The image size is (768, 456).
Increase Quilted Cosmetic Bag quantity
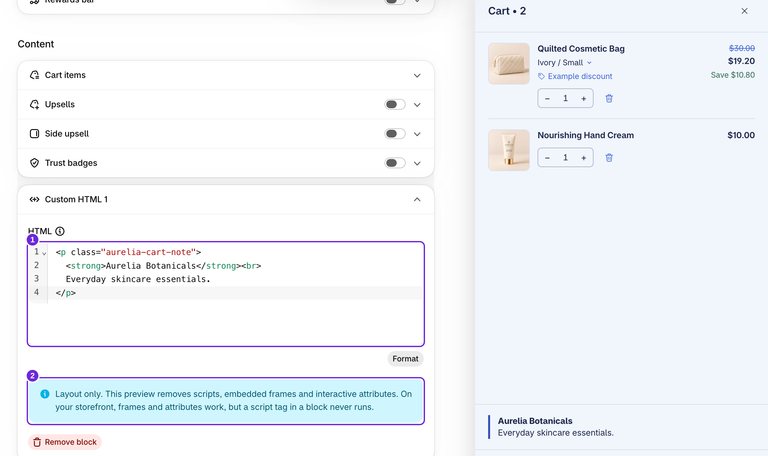583,98
